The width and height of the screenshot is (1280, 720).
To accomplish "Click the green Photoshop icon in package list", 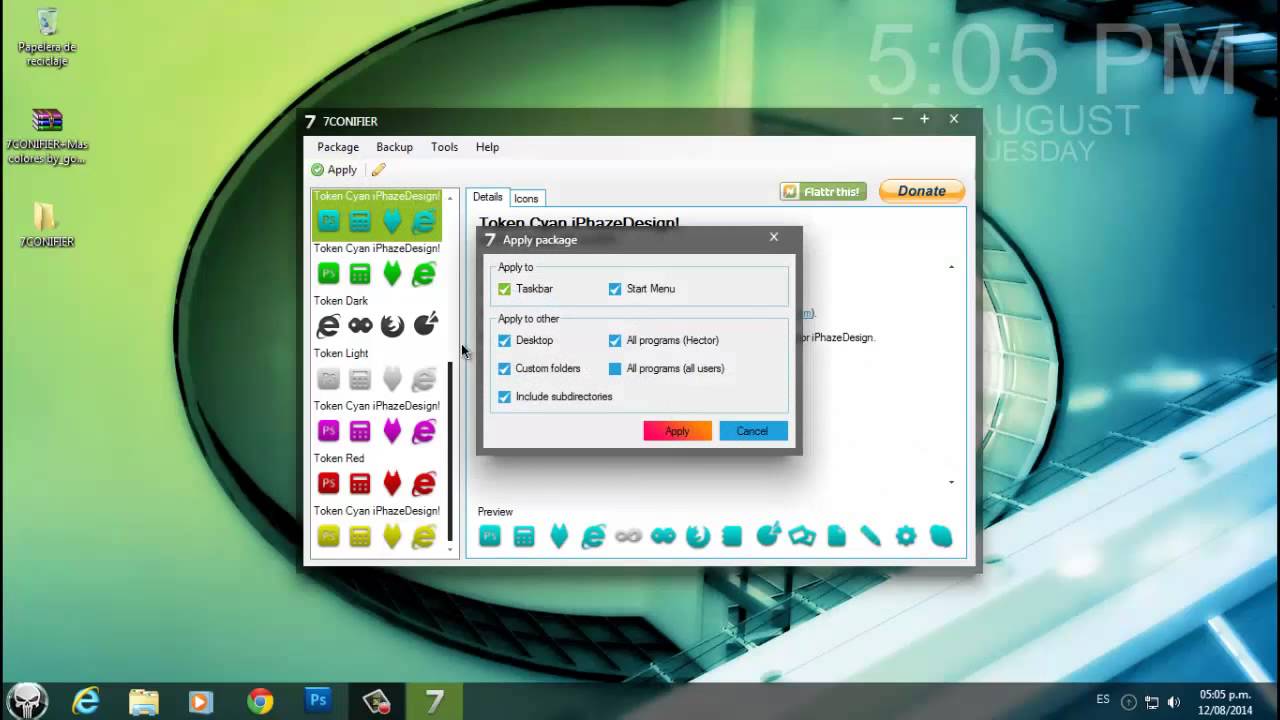I will [328, 273].
